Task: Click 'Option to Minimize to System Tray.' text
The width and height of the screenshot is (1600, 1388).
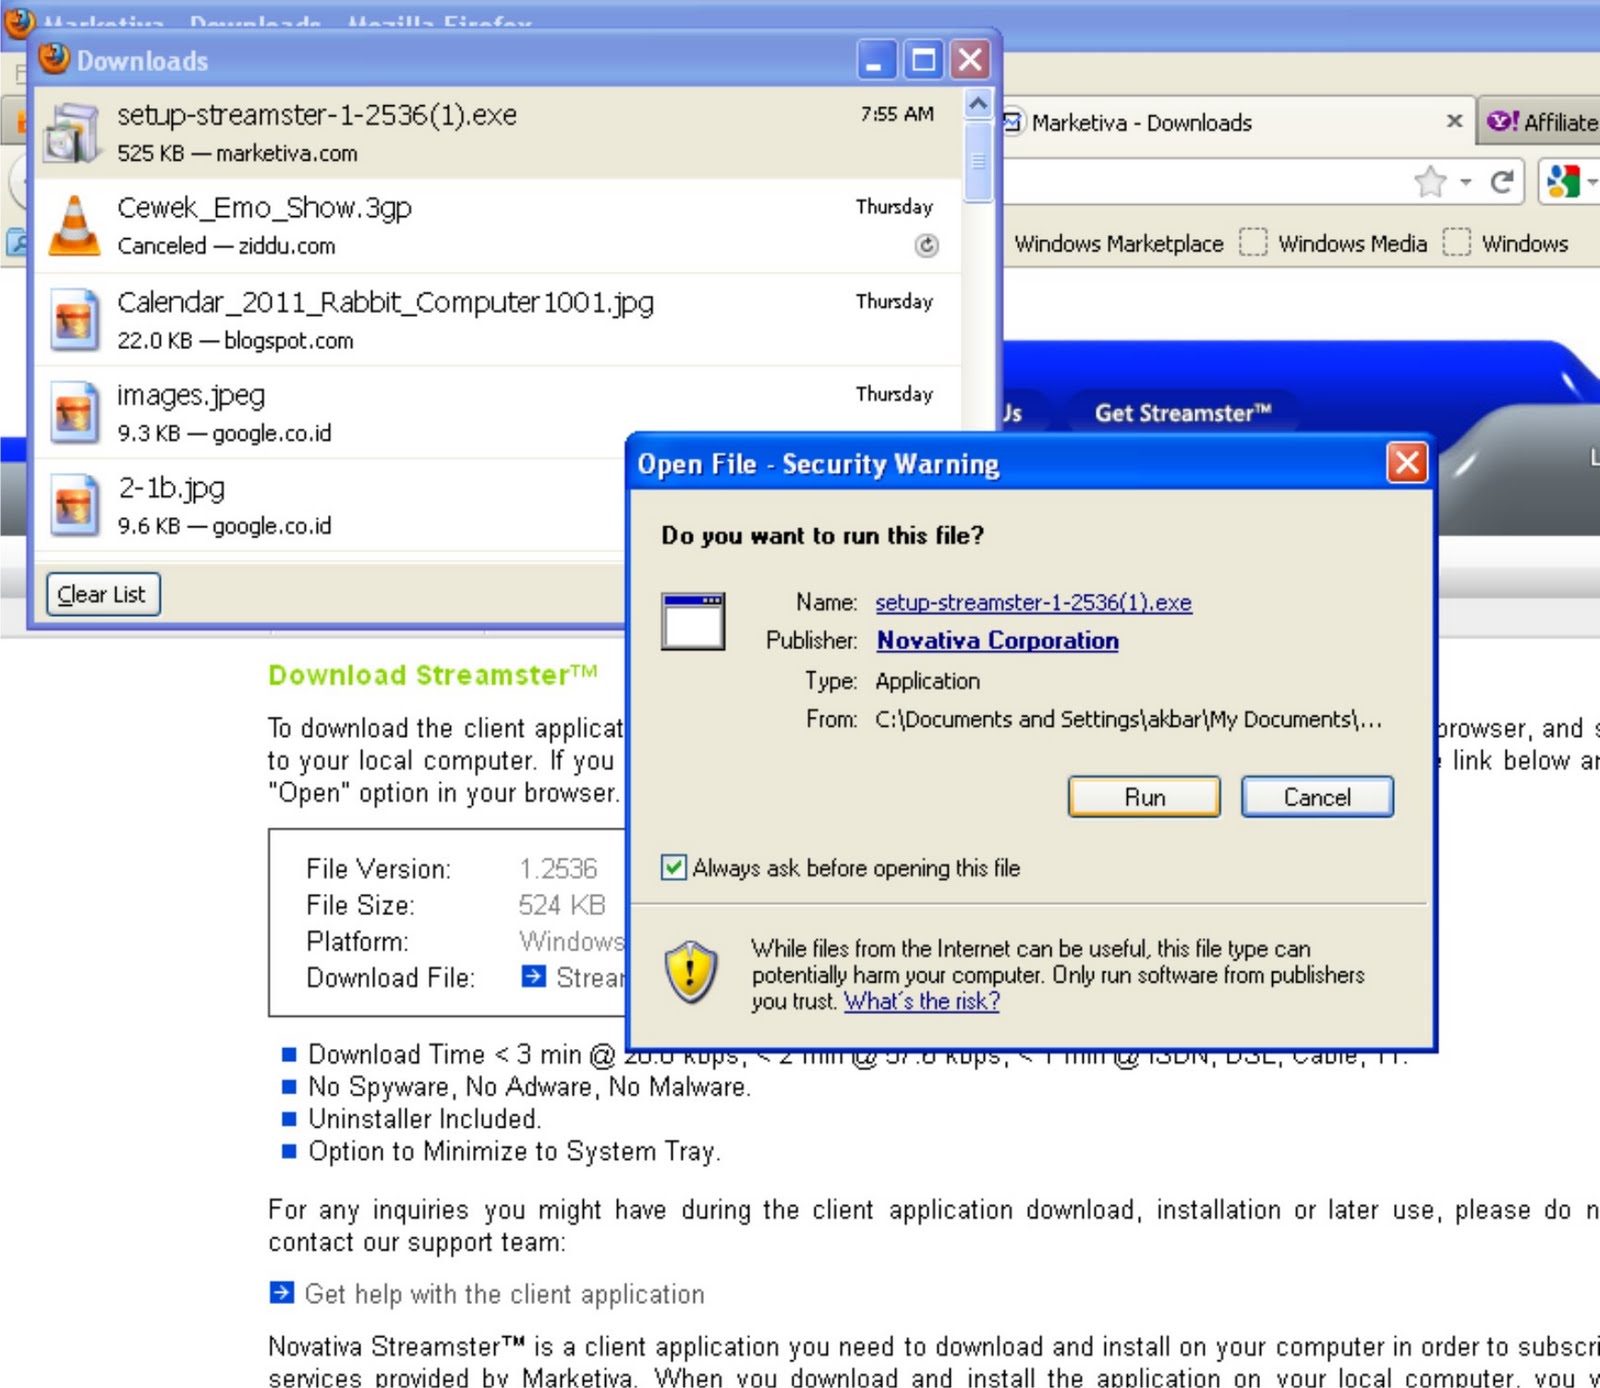Action: pyautogui.click(x=514, y=1151)
